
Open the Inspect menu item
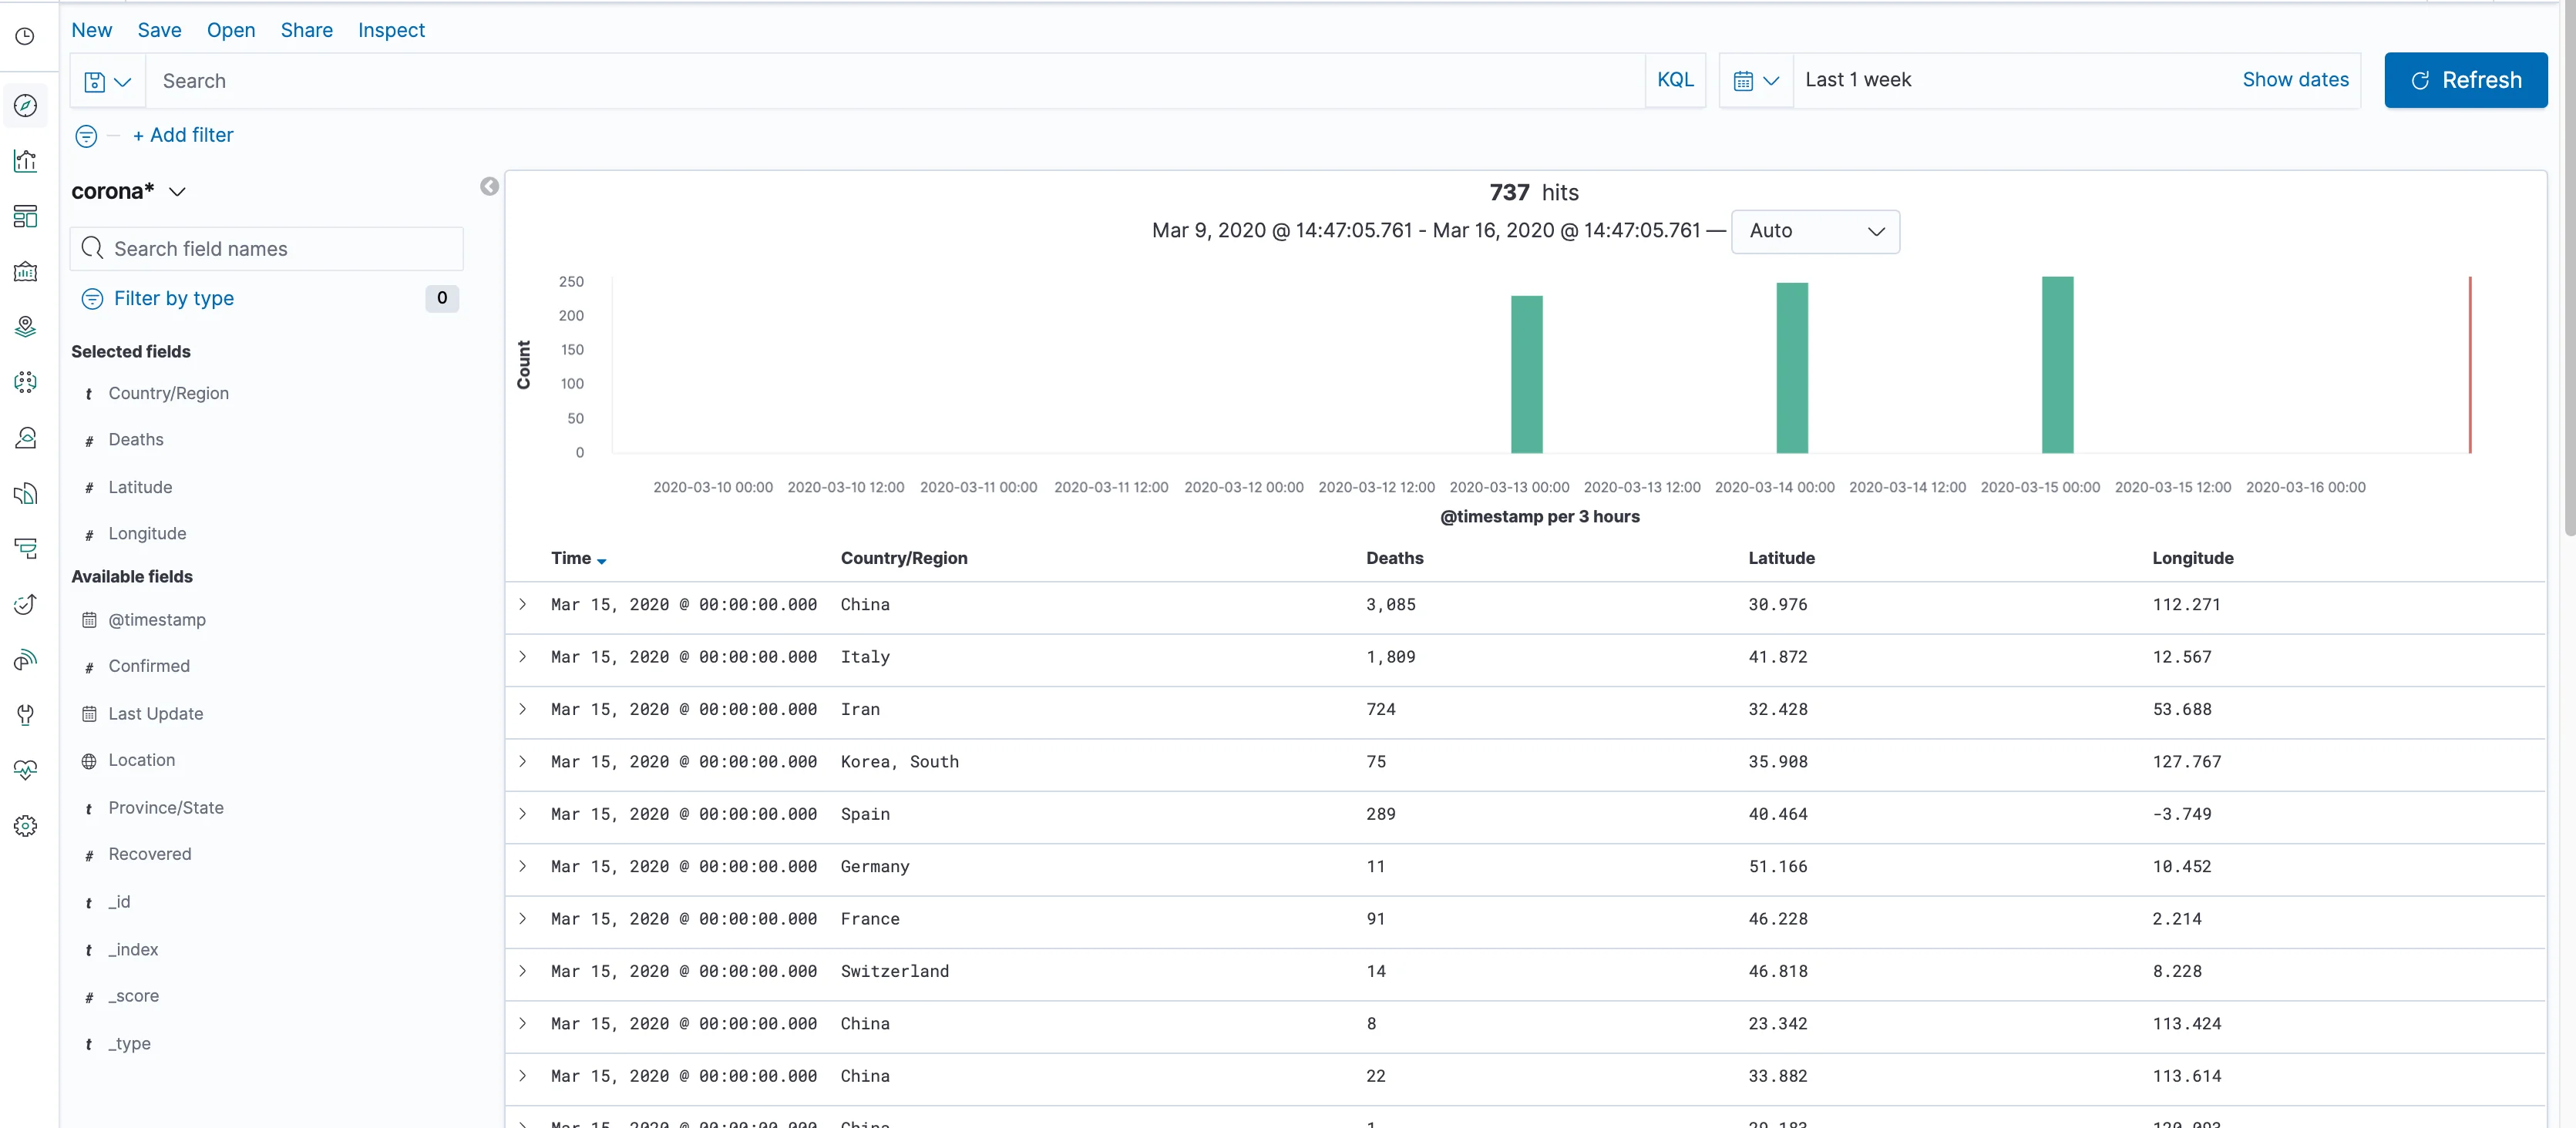(391, 30)
